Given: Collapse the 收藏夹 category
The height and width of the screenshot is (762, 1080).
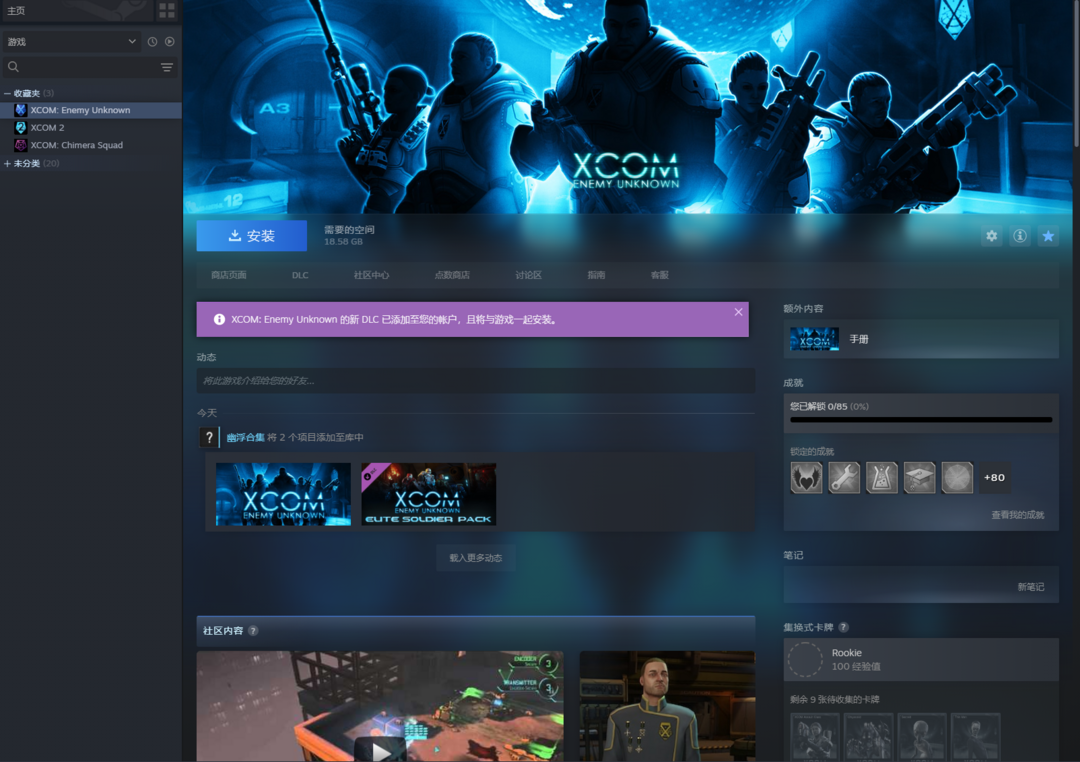Looking at the screenshot, I should (8, 93).
